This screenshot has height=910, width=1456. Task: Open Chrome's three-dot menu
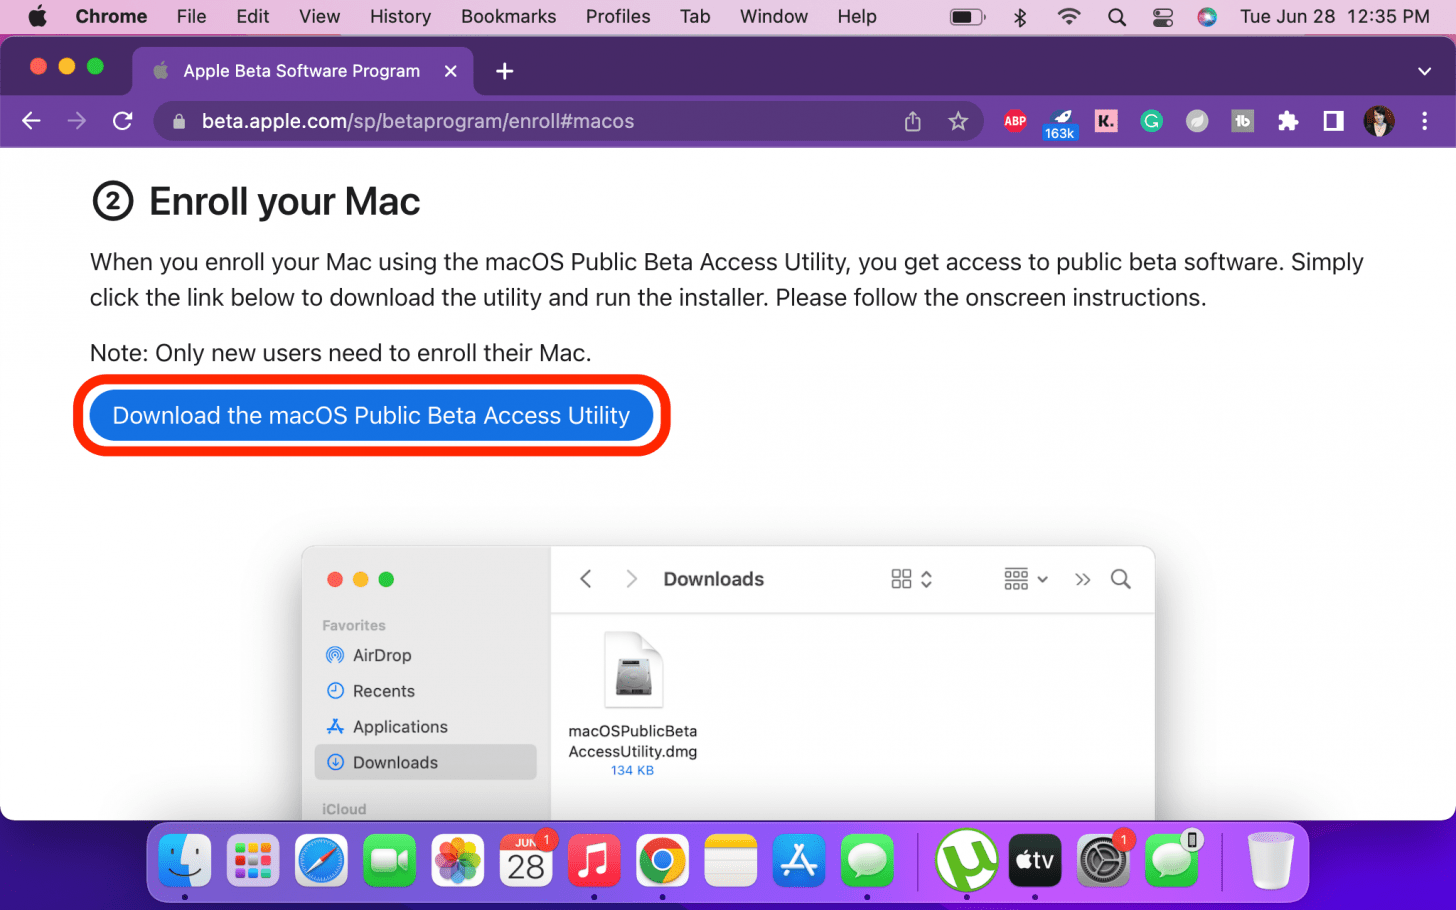tap(1424, 121)
